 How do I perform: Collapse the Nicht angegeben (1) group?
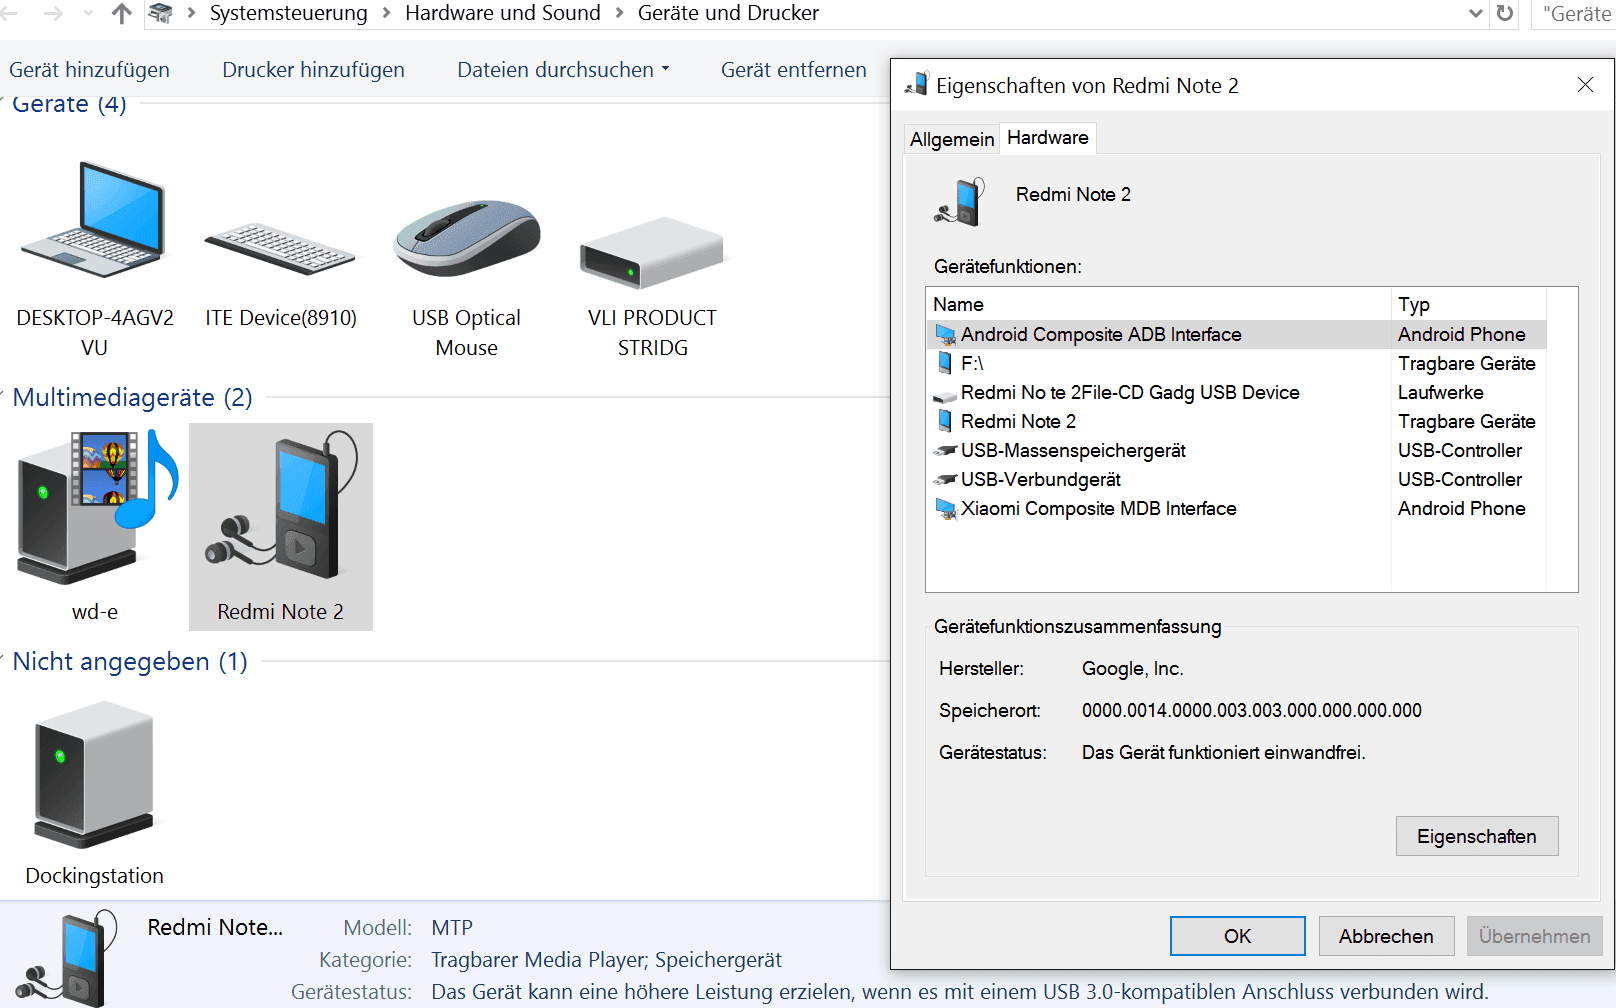point(3,661)
